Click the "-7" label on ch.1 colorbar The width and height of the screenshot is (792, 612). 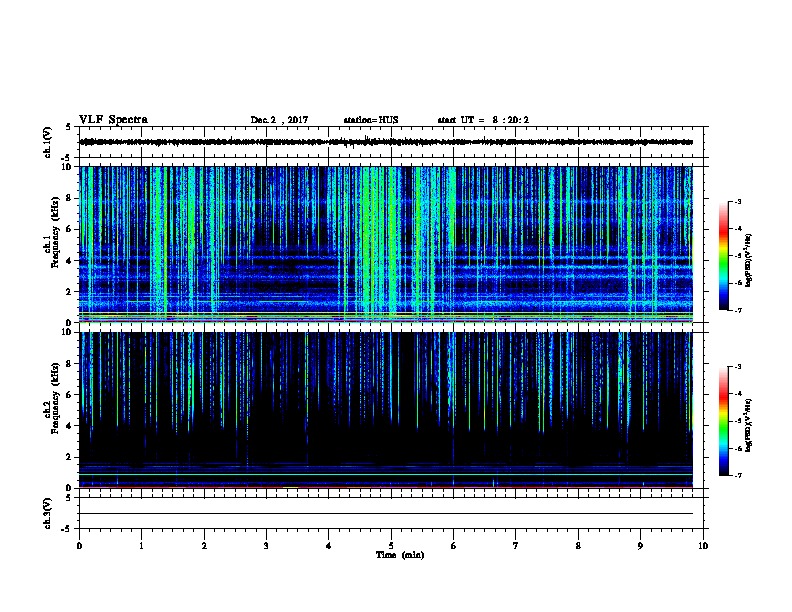[738, 310]
